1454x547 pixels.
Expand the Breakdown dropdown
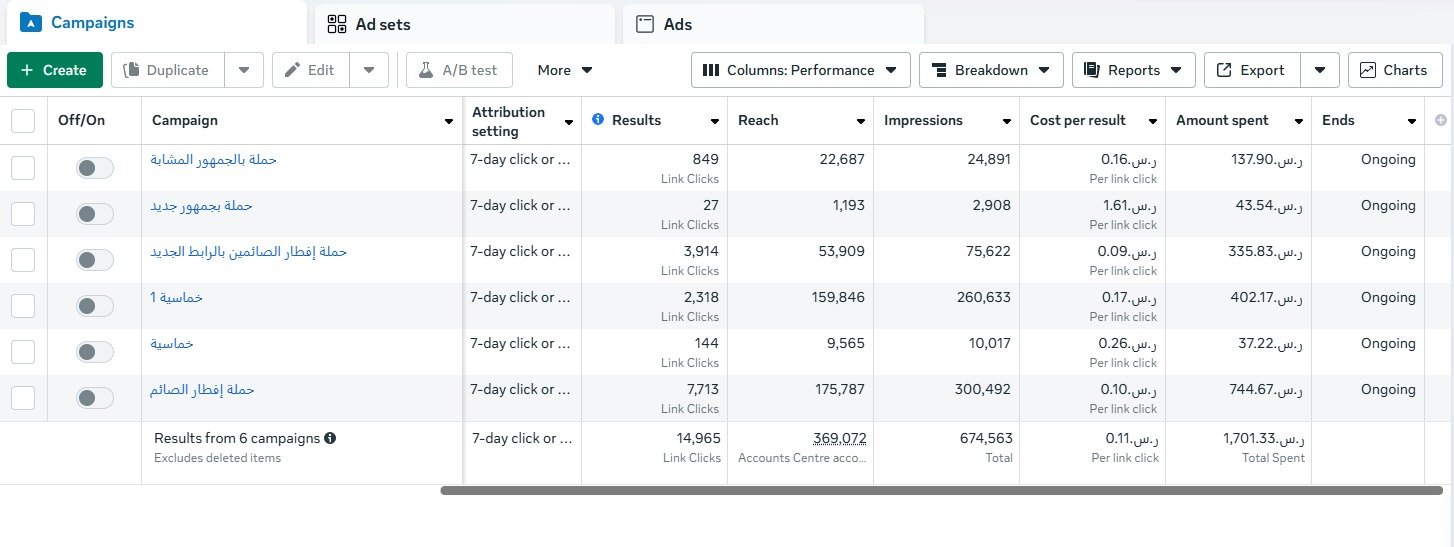pyautogui.click(x=990, y=70)
